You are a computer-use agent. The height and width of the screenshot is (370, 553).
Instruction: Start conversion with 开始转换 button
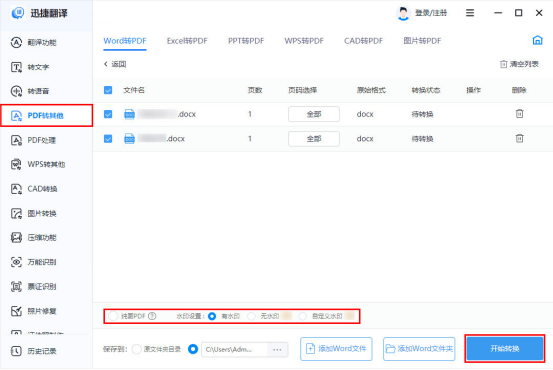point(505,349)
